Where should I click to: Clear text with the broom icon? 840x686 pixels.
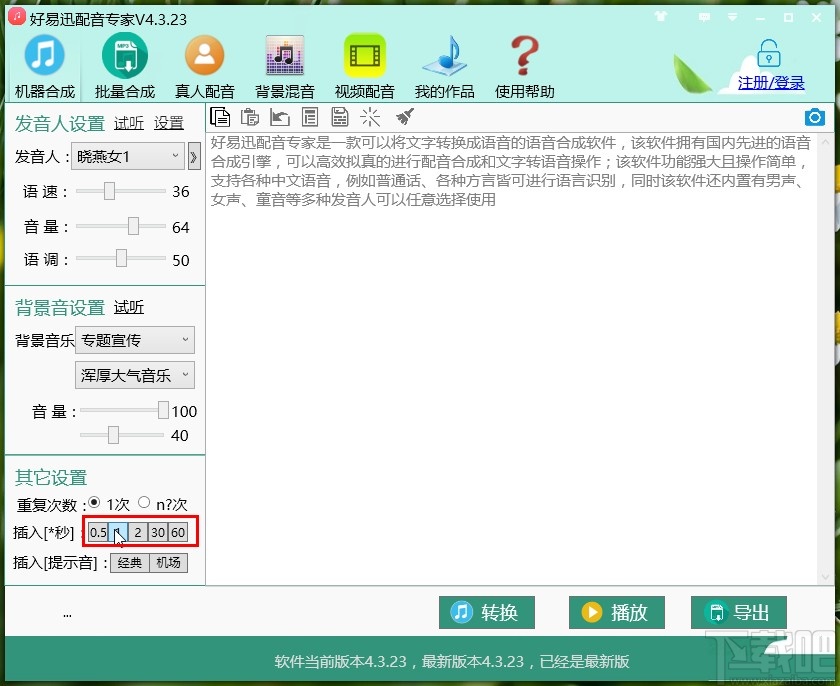(x=405, y=116)
